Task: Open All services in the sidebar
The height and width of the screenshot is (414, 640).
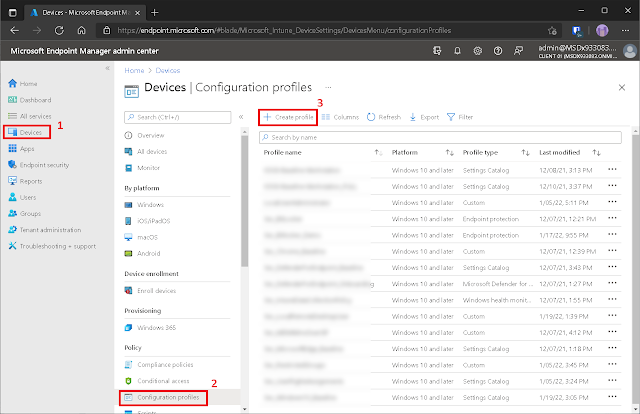Action: point(30,116)
